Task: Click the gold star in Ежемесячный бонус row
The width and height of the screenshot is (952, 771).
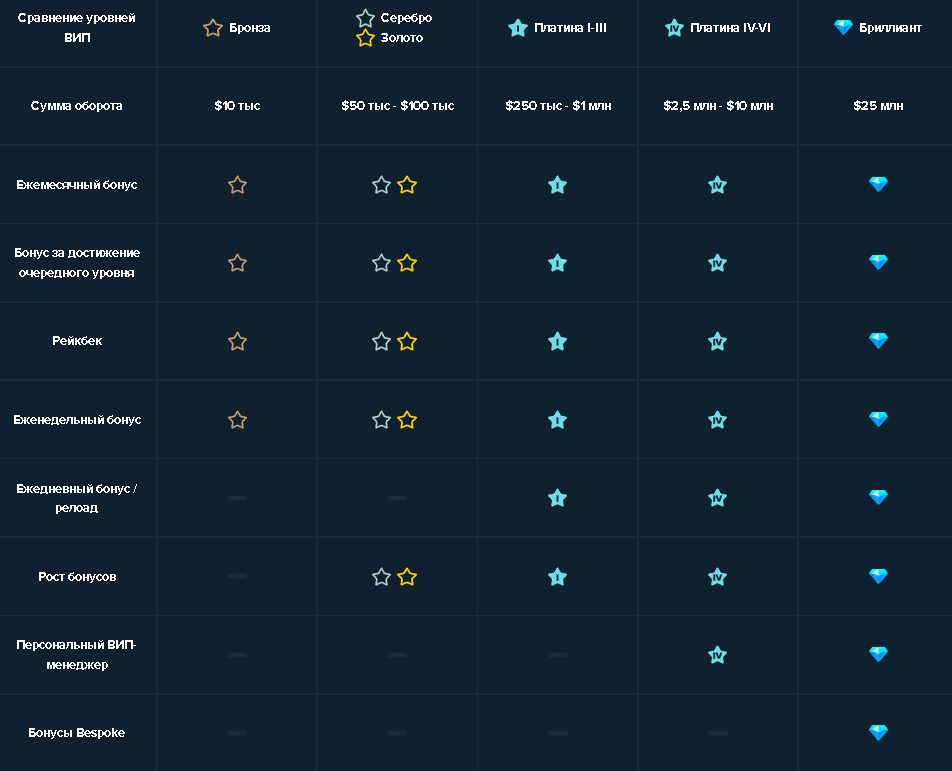Action: [407, 185]
